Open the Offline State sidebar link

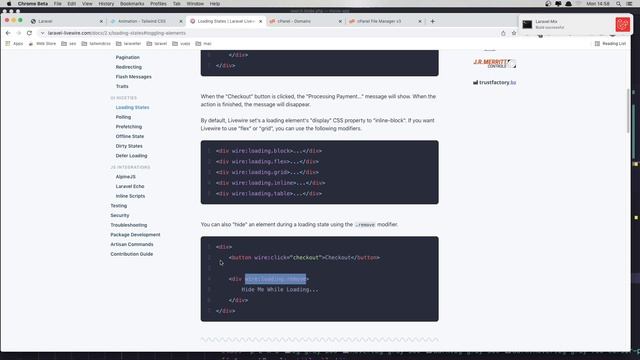(130, 136)
